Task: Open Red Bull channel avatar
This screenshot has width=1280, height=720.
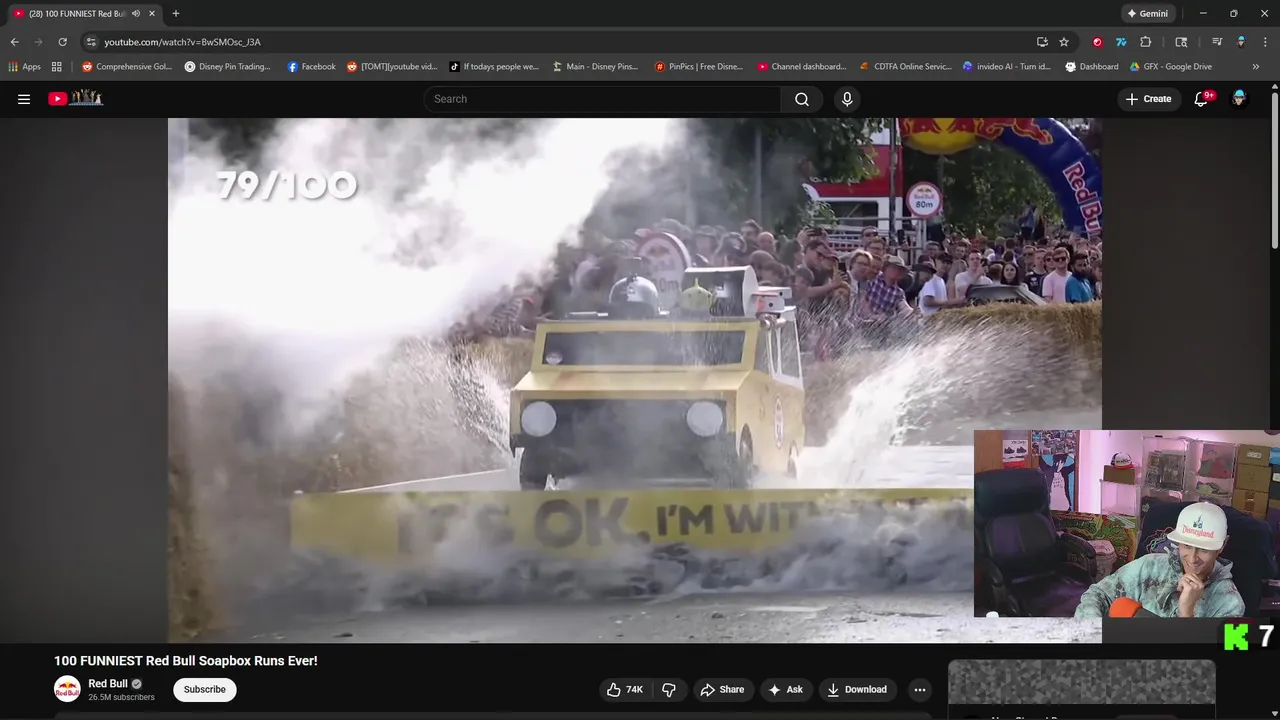Action: (67, 689)
